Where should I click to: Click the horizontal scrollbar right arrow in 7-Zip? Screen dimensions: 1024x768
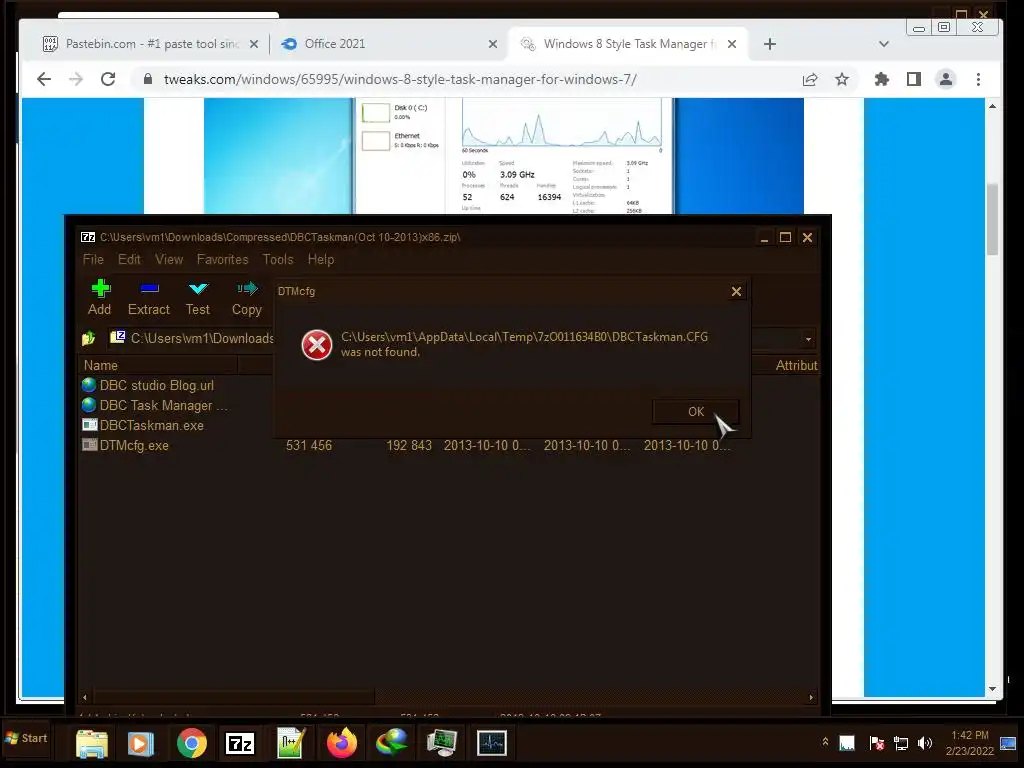811,697
